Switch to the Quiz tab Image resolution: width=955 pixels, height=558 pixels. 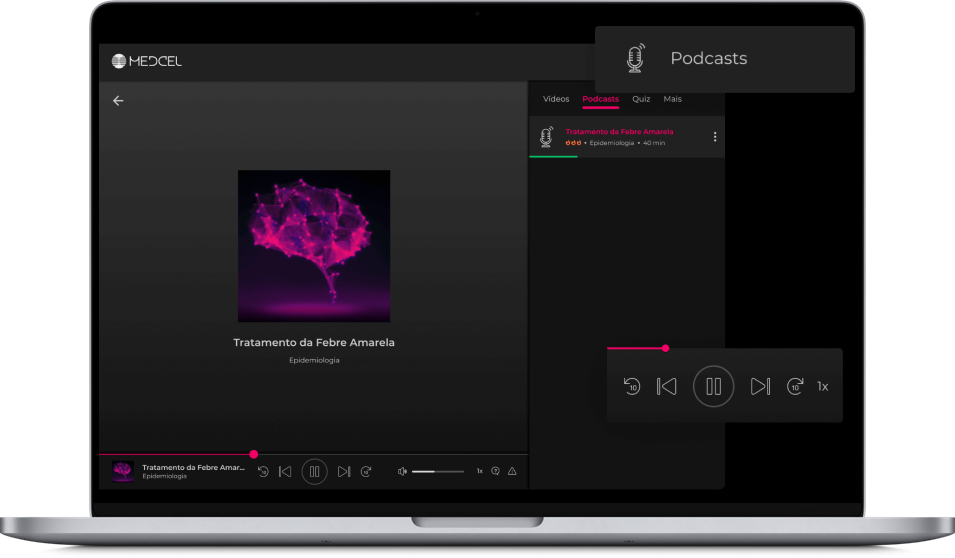click(641, 99)
